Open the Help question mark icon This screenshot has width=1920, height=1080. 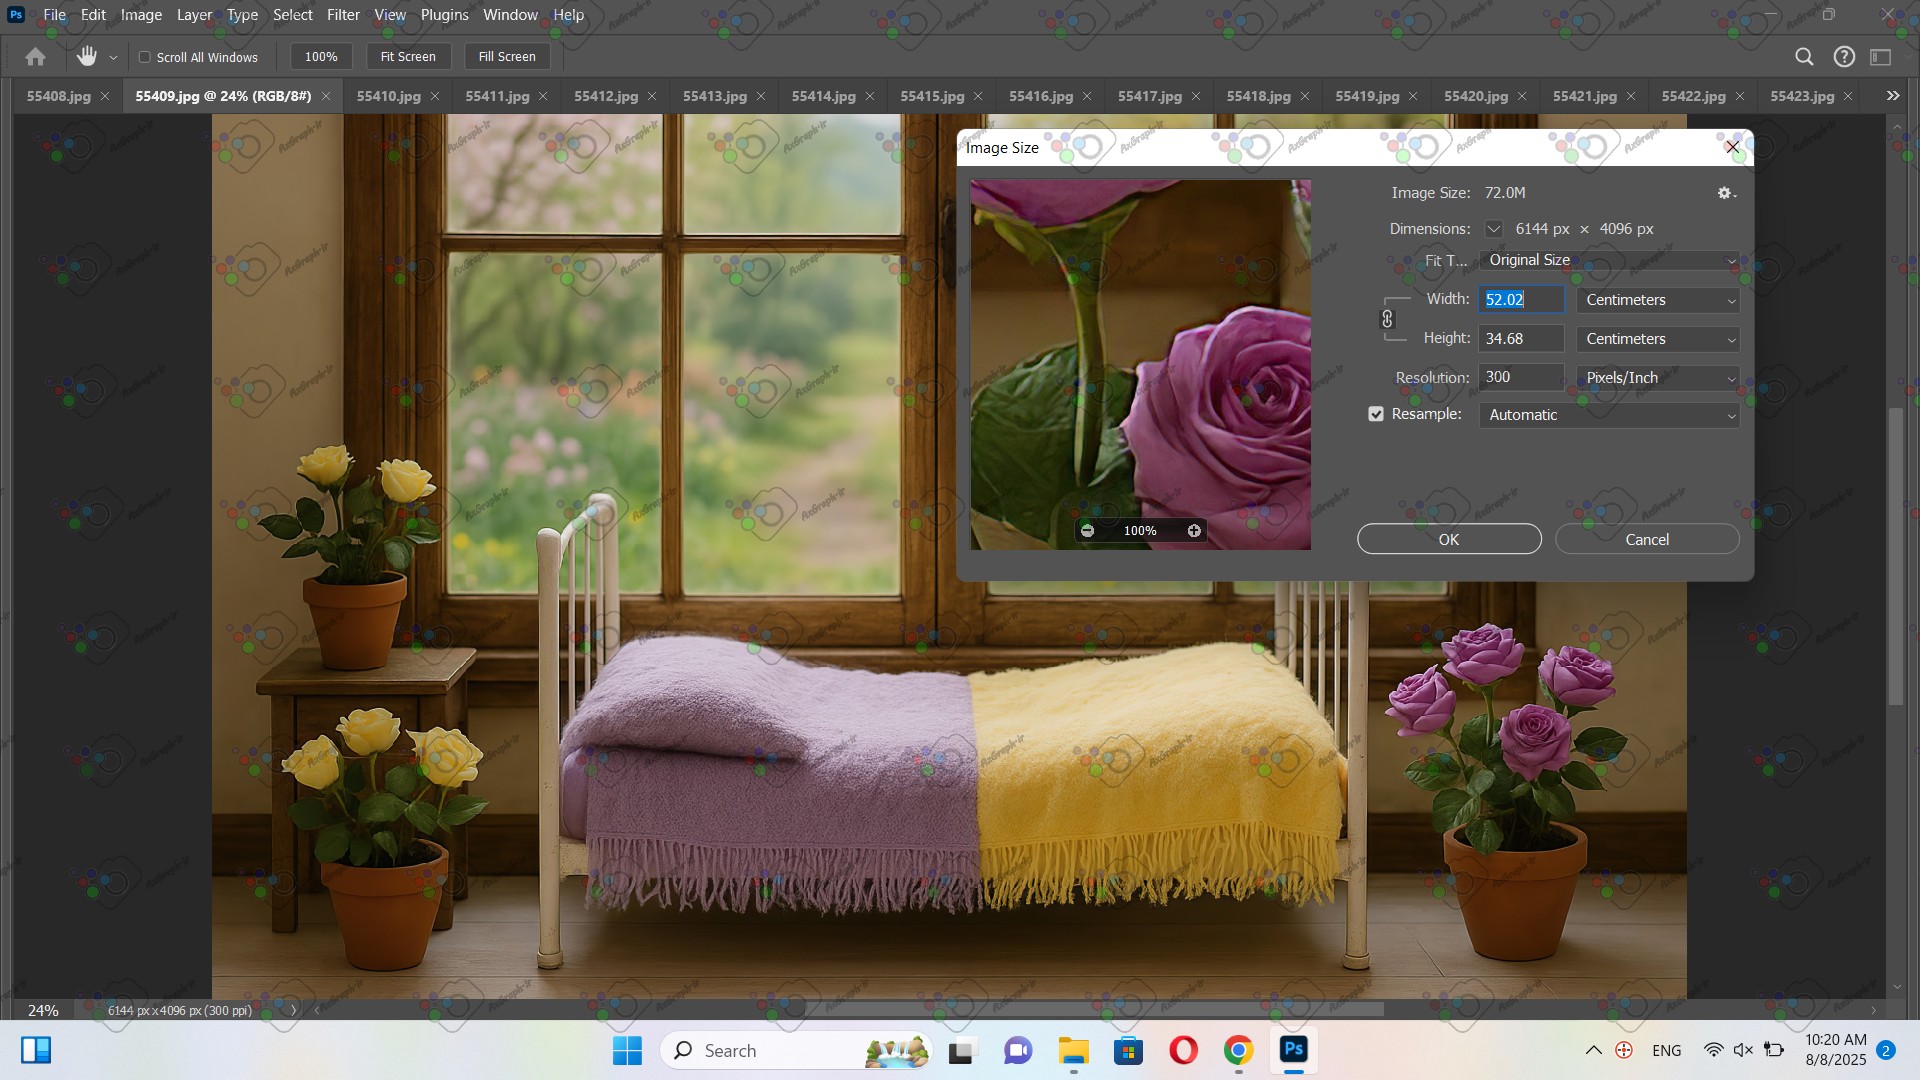1844,57
